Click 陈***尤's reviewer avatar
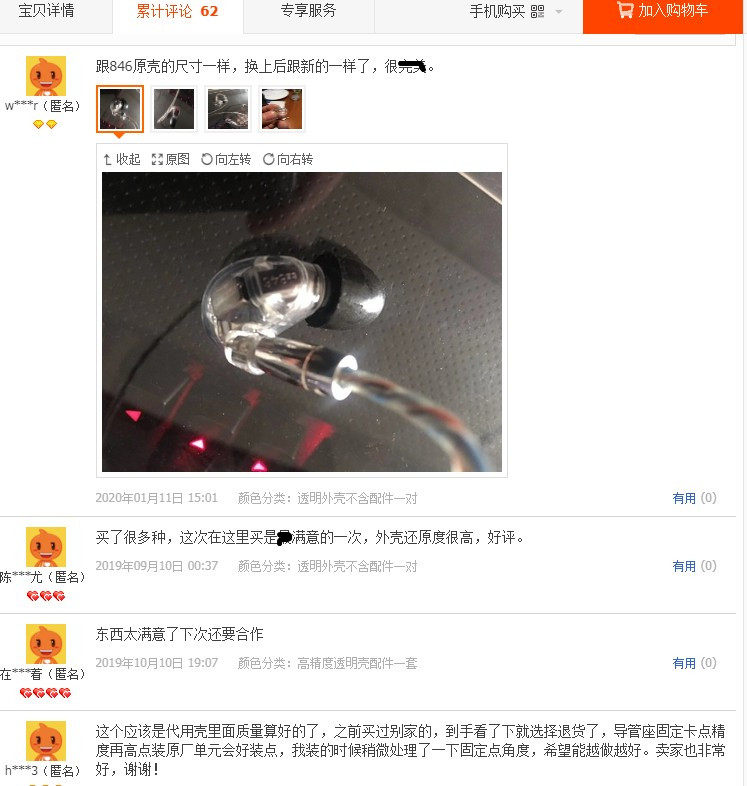The image size is (747, 786). (x=46, y=546)
